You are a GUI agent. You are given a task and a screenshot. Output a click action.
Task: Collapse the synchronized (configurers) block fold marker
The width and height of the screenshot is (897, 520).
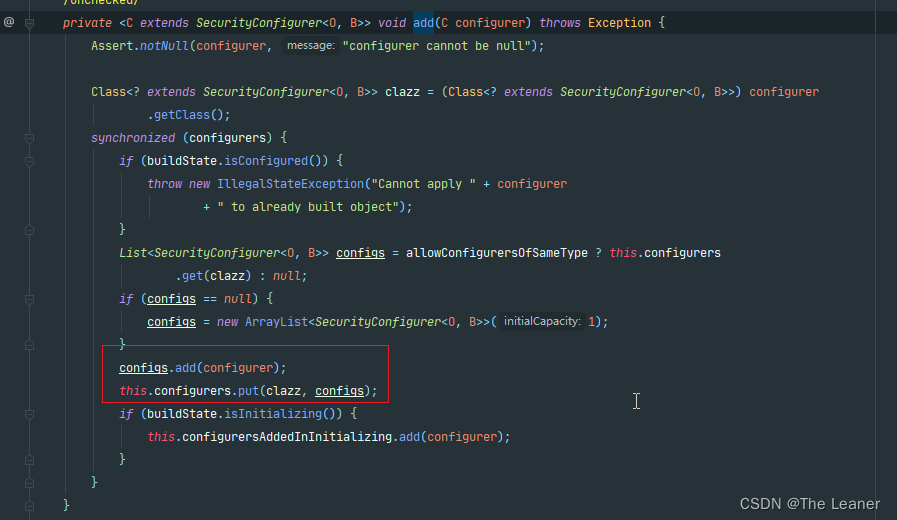(29, 138)
